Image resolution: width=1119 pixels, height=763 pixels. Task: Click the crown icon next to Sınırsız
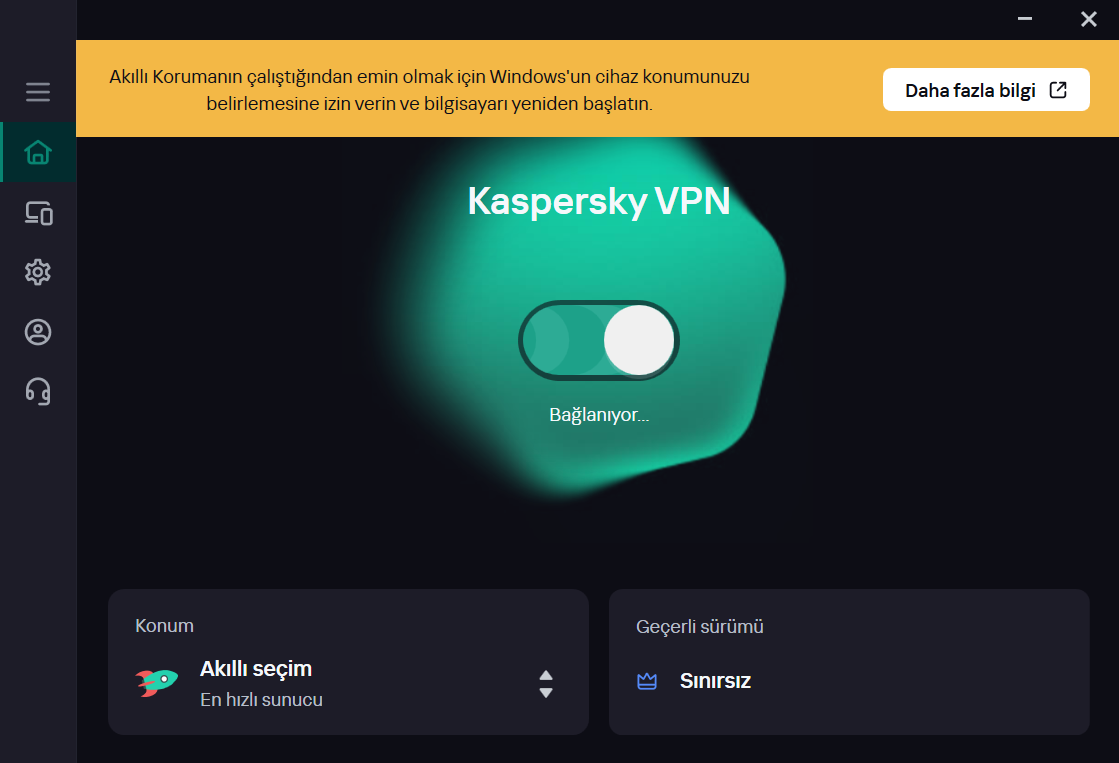pos(647,682)
